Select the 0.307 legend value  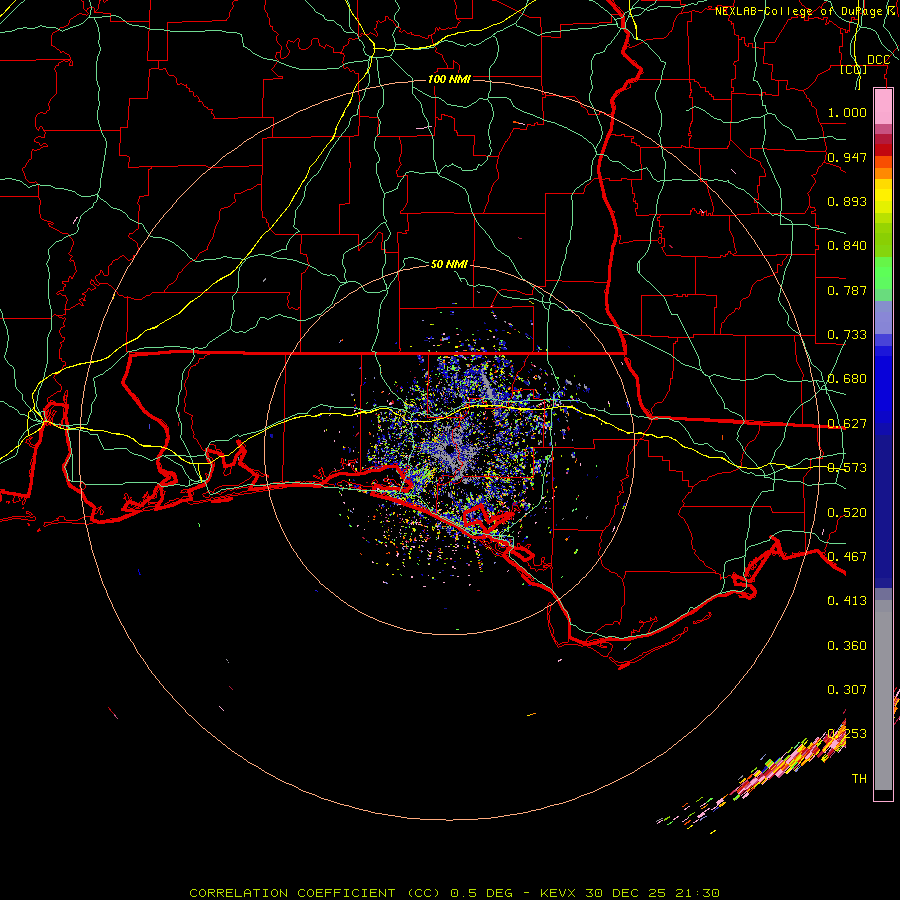click(847, 690)
